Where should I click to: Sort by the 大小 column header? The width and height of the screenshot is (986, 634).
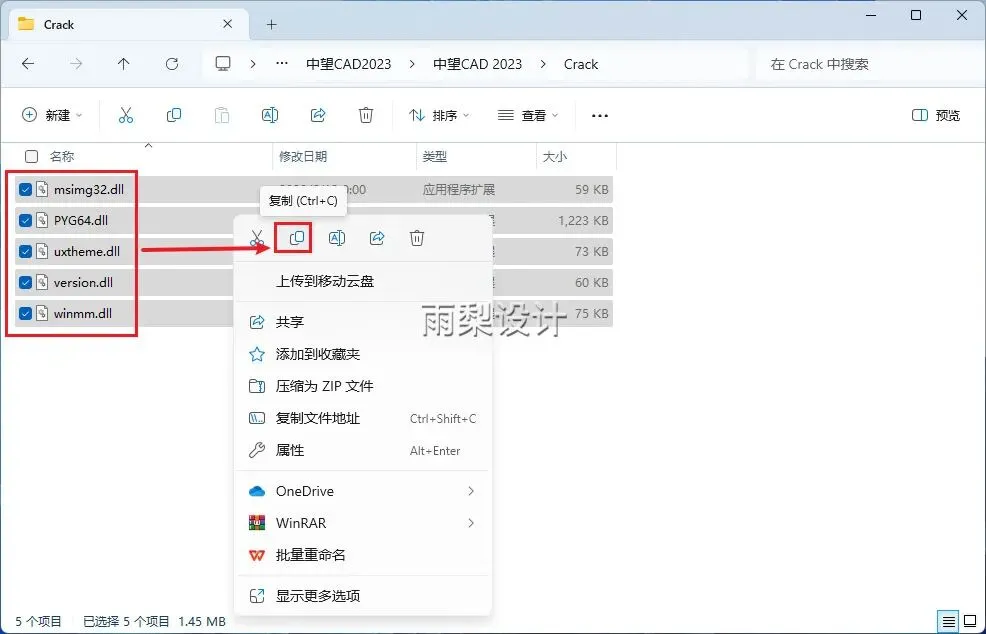tap(555, 157)
